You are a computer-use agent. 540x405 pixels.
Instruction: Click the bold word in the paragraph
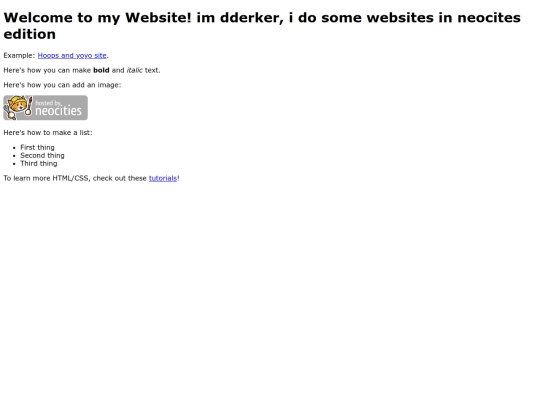tap(101, 70)
